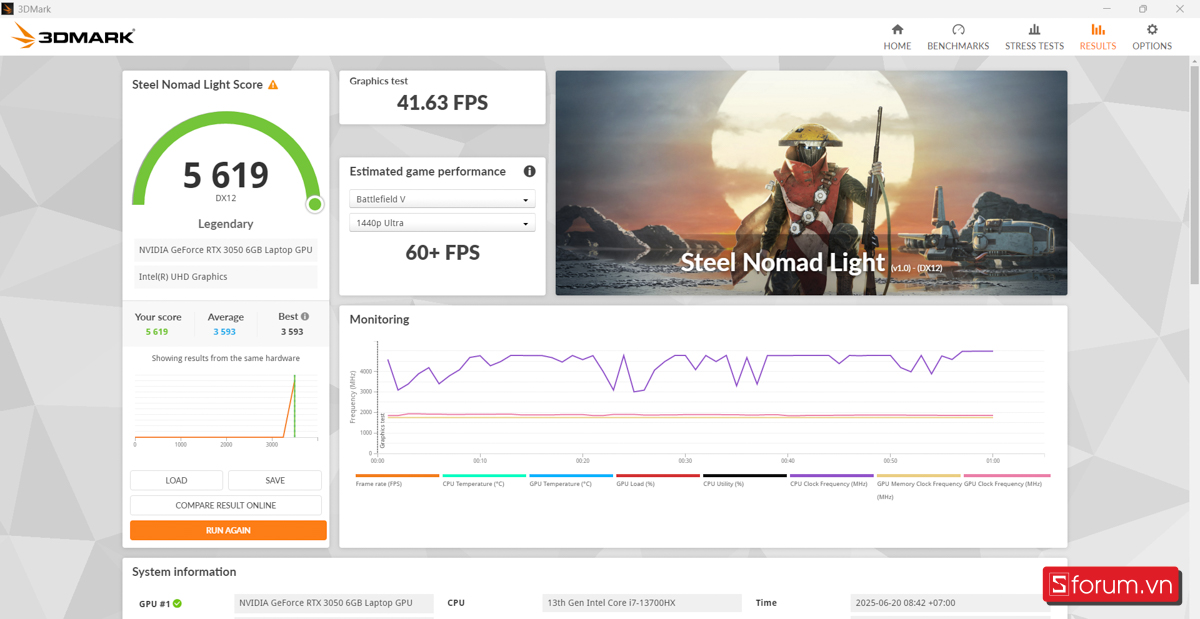The image size is (1200, 619).
Task: Toggle the GPU Temperature legend series
Action: (x=571, y=480)
